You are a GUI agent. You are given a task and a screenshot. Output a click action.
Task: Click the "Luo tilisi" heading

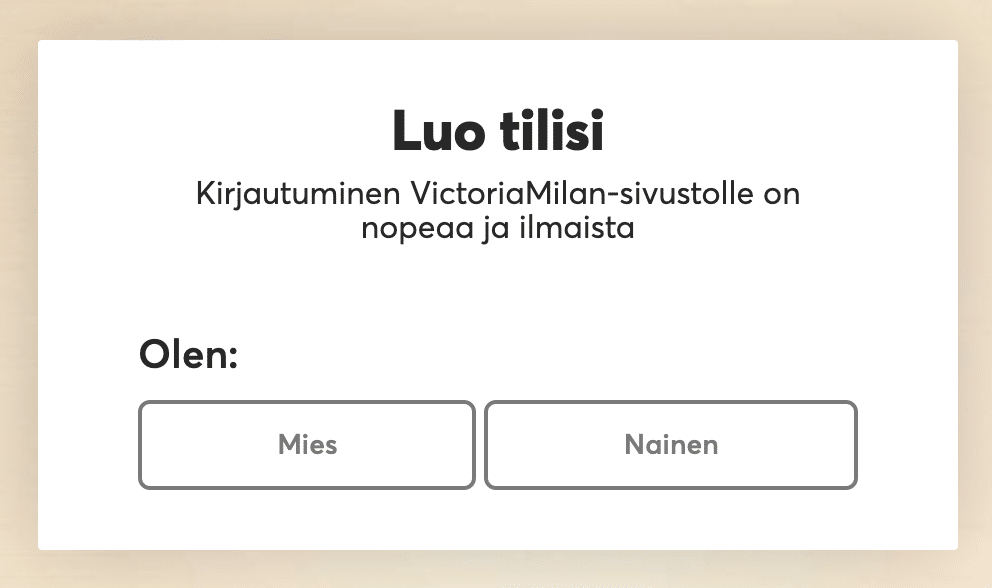pyautogui.click(x=497, y=132)
